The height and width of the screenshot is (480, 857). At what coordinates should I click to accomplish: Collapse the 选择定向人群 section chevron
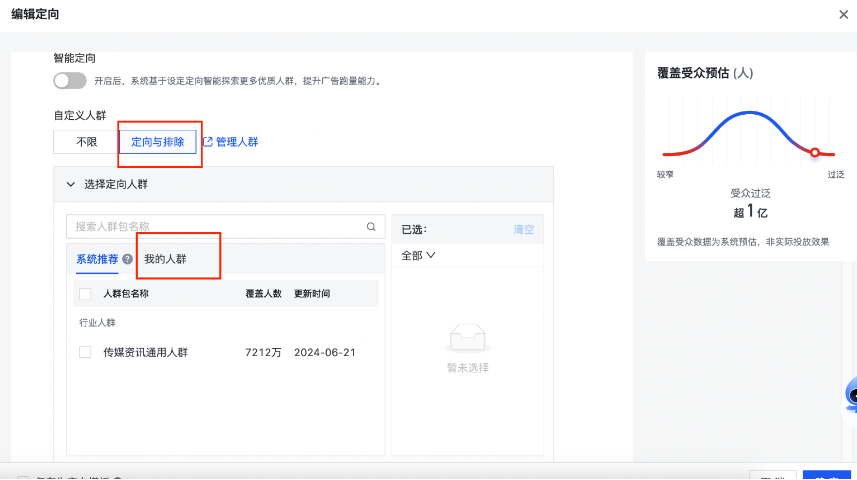[71, 185]
